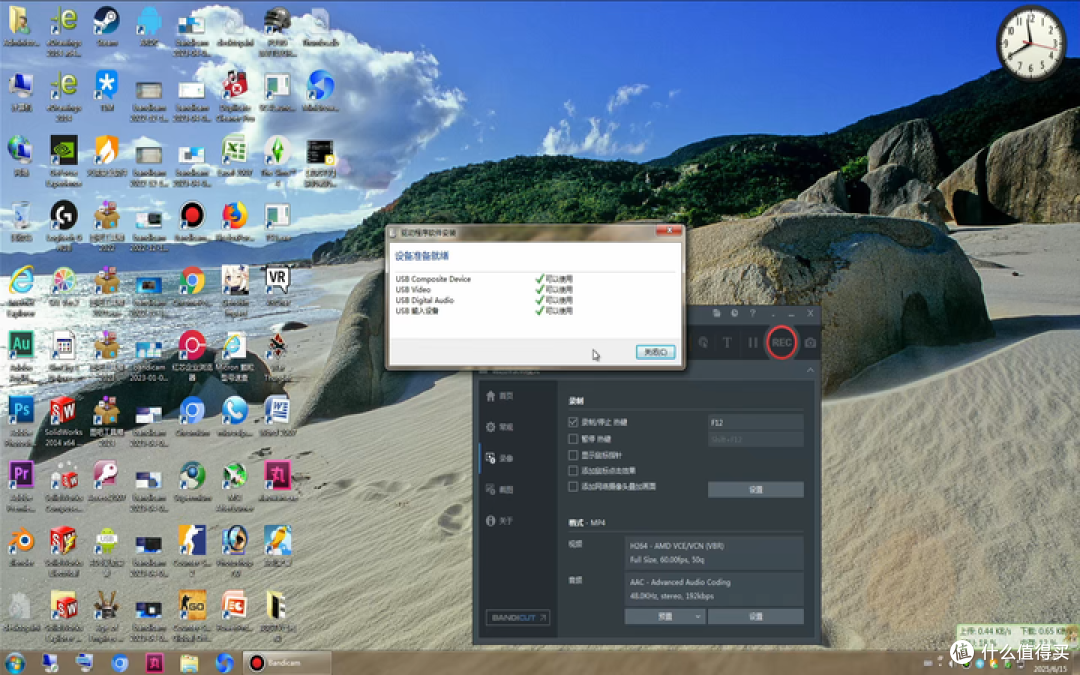Viewport: 1080px width, 675px height.
Task: Select The Sims 4 desktop icon
Action: click(277, 160)
